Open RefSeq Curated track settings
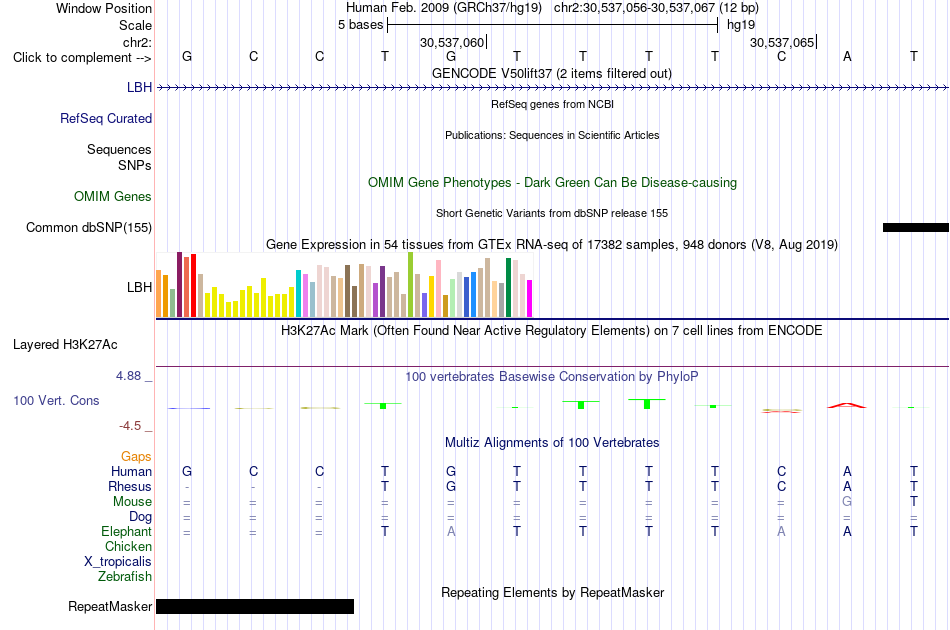The height and width of the screenshot is (630, 950). point(106,118)
